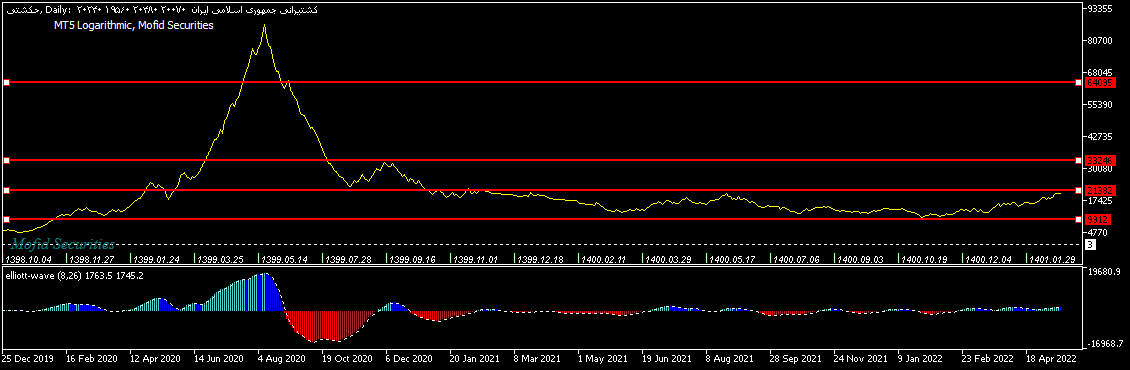Click the white box labeled 3 on price scale
1130x370 pixels.
(1090, 245)
